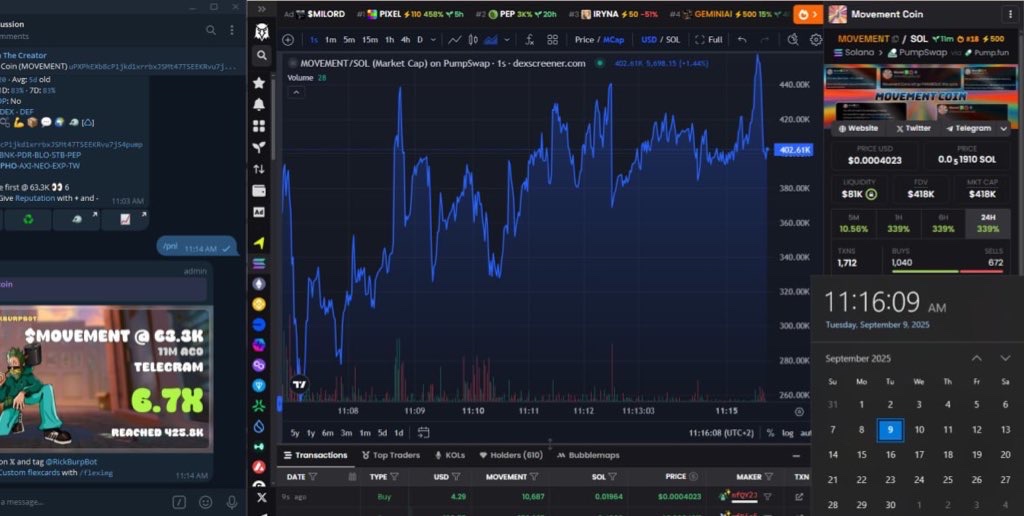The height and width of the screenshot is (516, 1024).
Task: Select the Base chain icon in sidebar
Action: pos(259,325)
